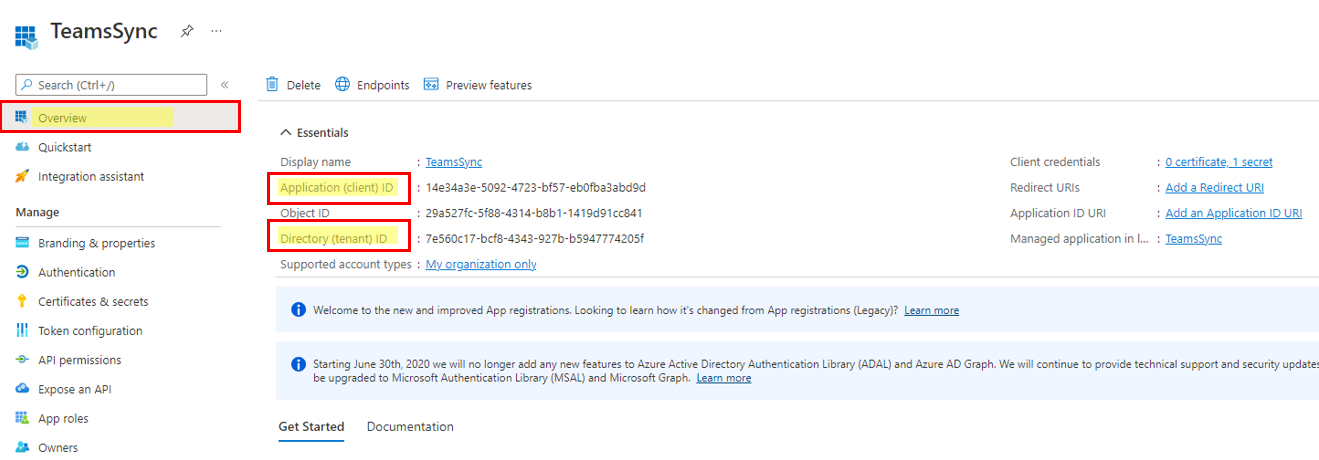
Task: Click the Object ID label
Action: [x=305, y=213]
